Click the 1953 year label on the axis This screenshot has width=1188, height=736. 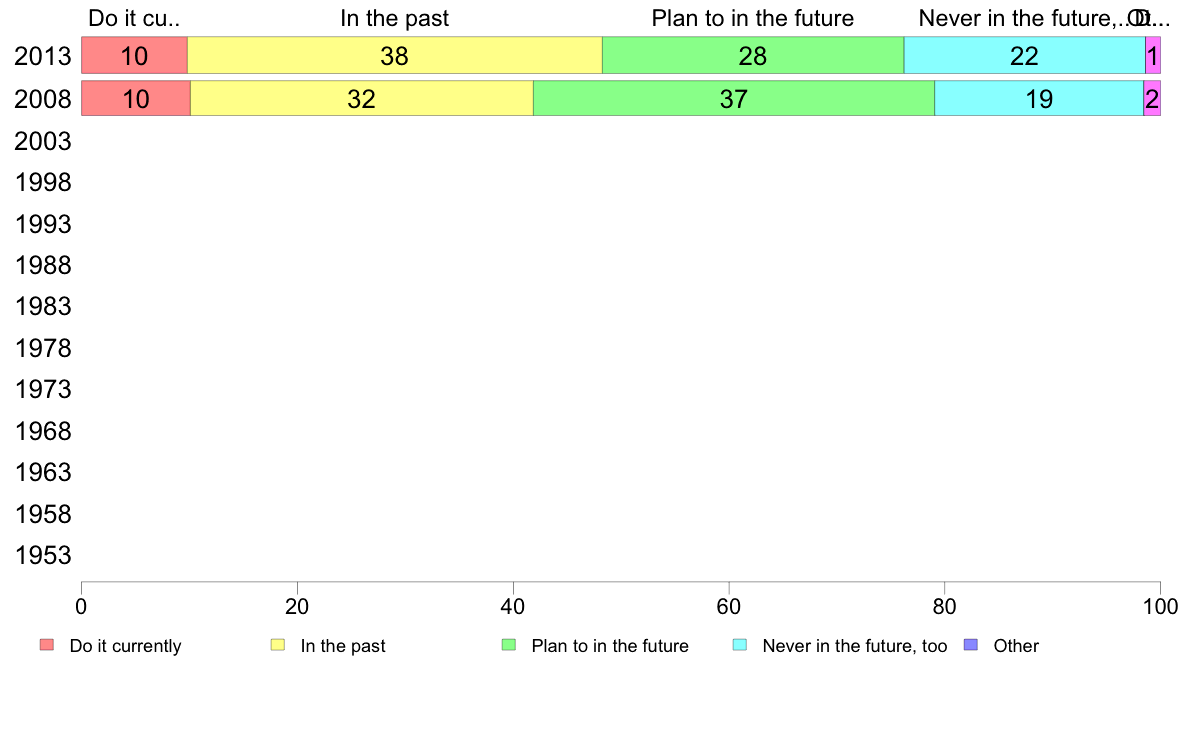point(43,555)
